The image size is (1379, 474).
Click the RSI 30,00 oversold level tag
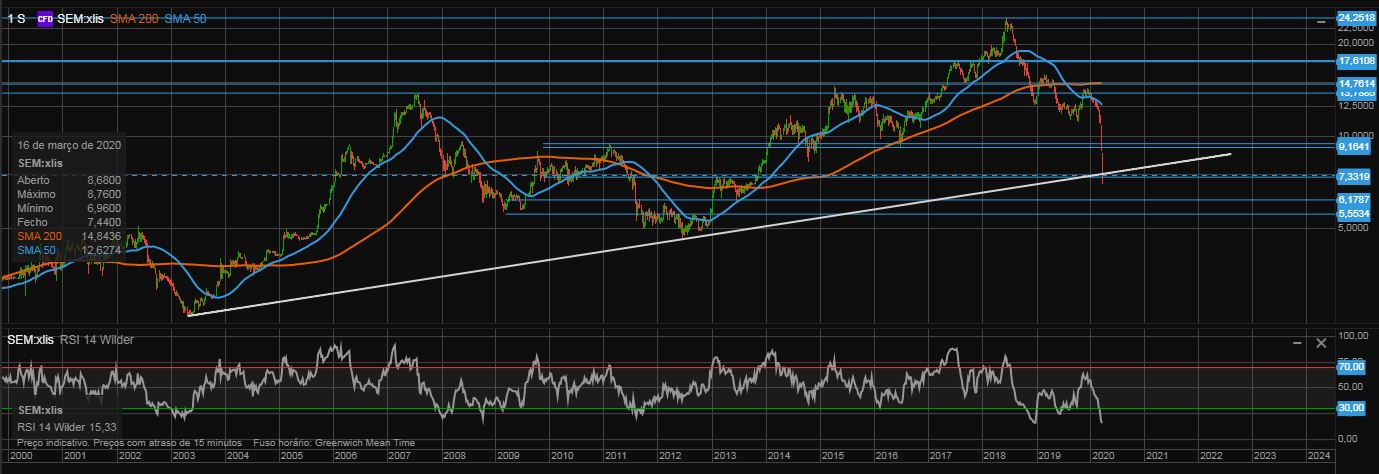coord(1353,408)
